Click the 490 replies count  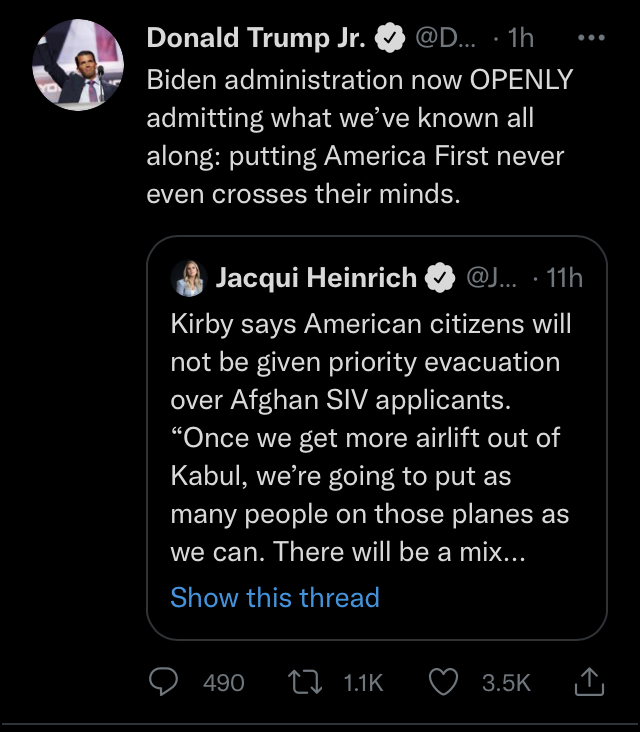tap(224, 683)
